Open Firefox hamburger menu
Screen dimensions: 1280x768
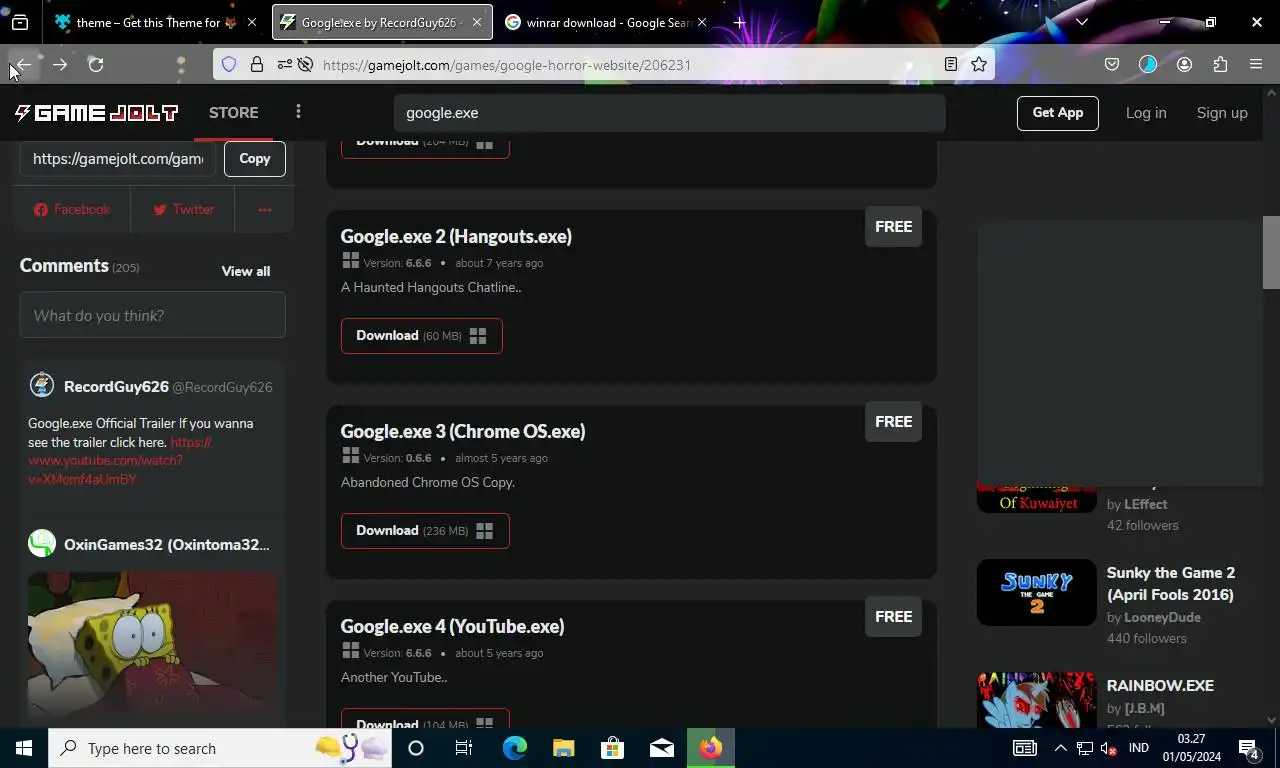tap(1256, 64)
